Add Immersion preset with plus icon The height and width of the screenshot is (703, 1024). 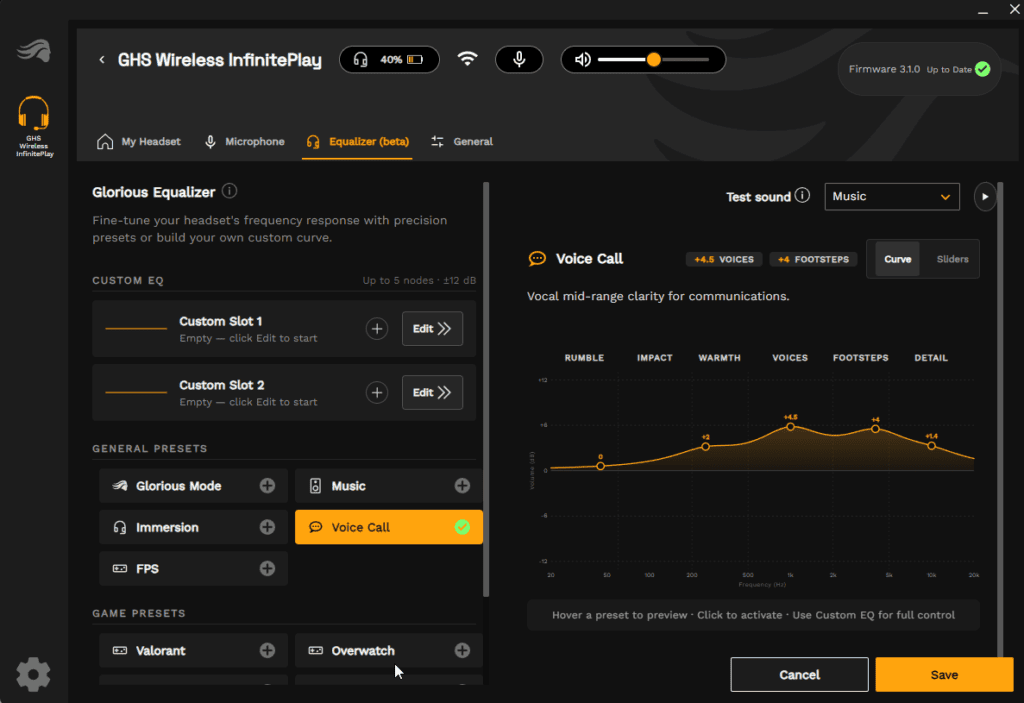coord(267,527)
